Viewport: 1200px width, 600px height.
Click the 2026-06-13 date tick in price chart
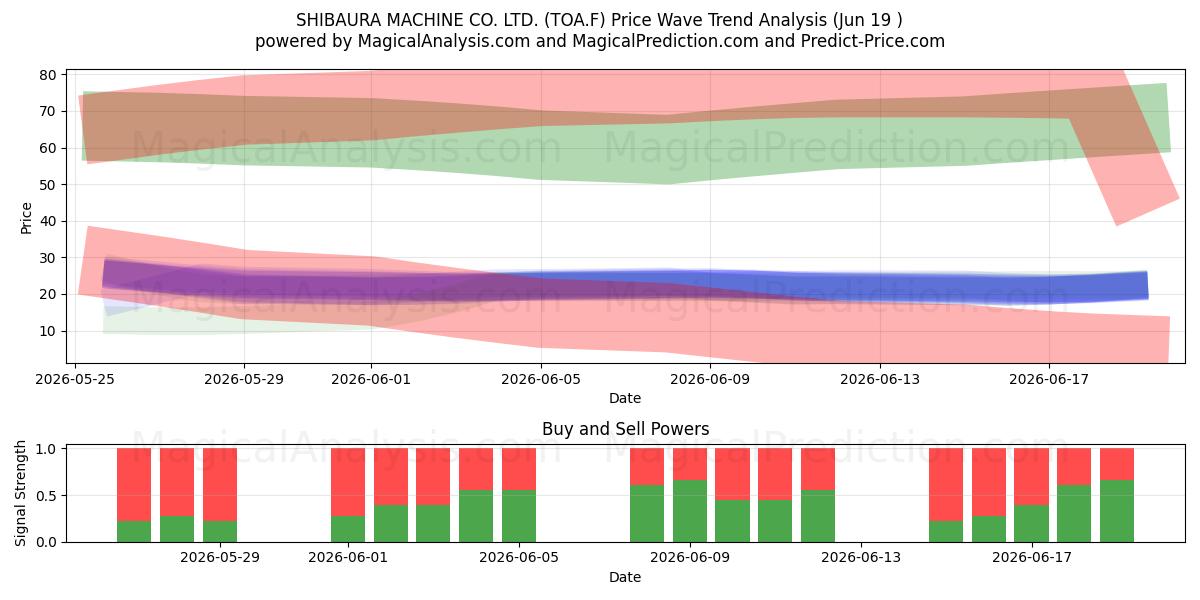click(880, 379)
